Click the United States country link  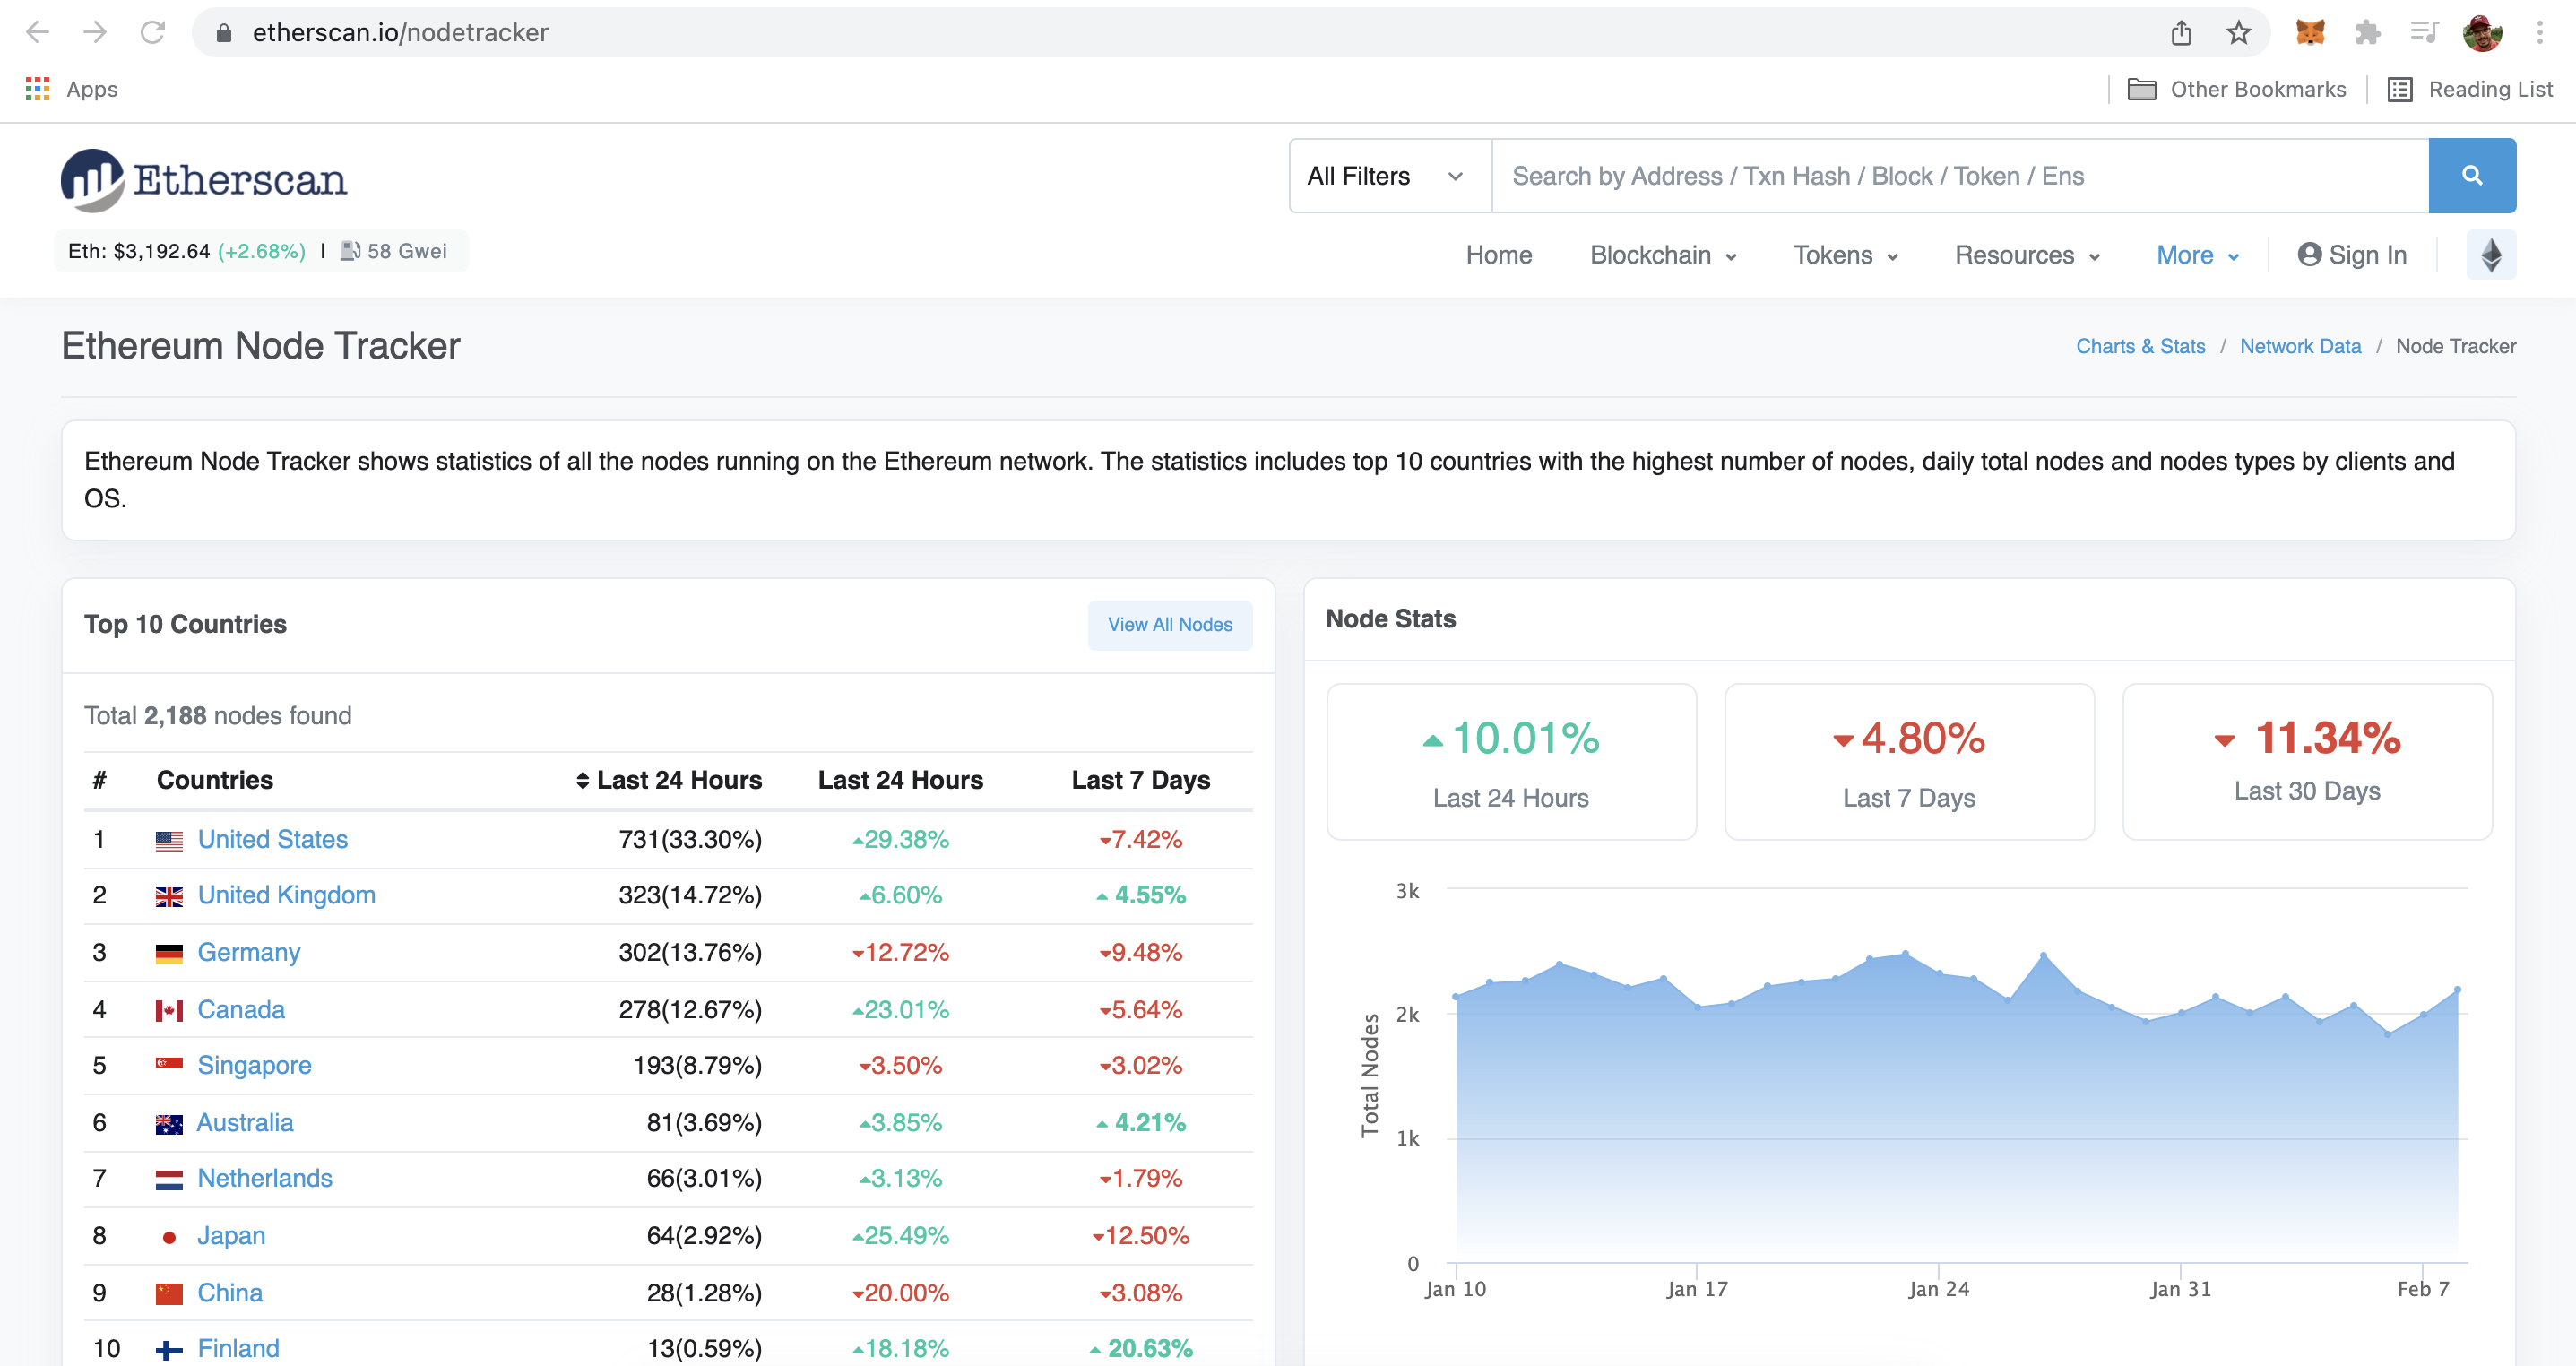(x=272, y=840)
